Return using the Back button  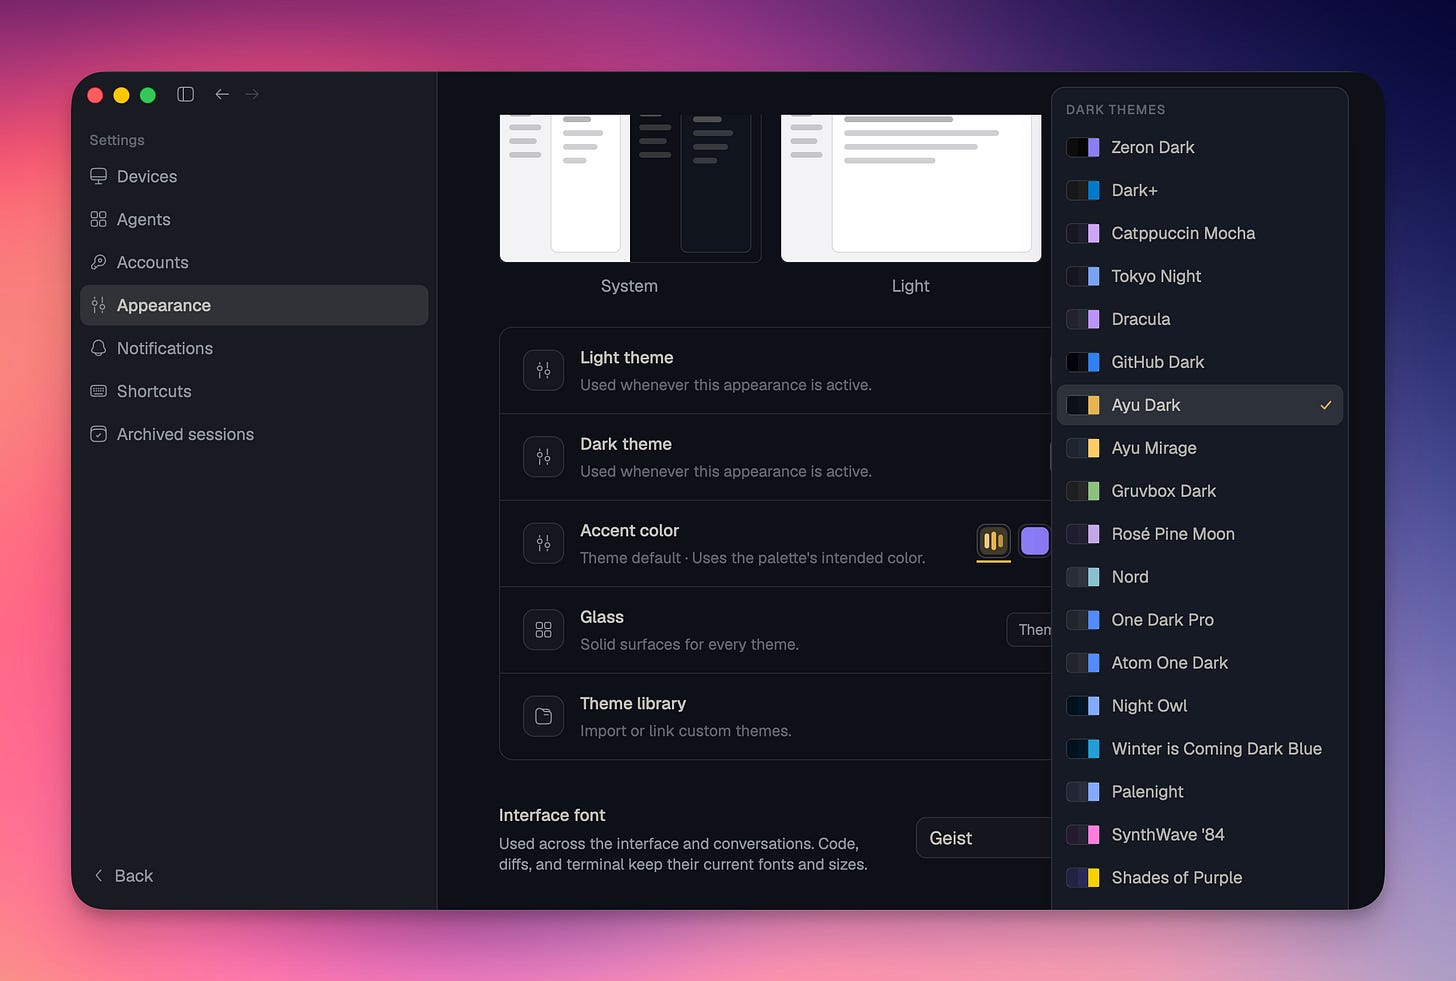click(123, 876)
